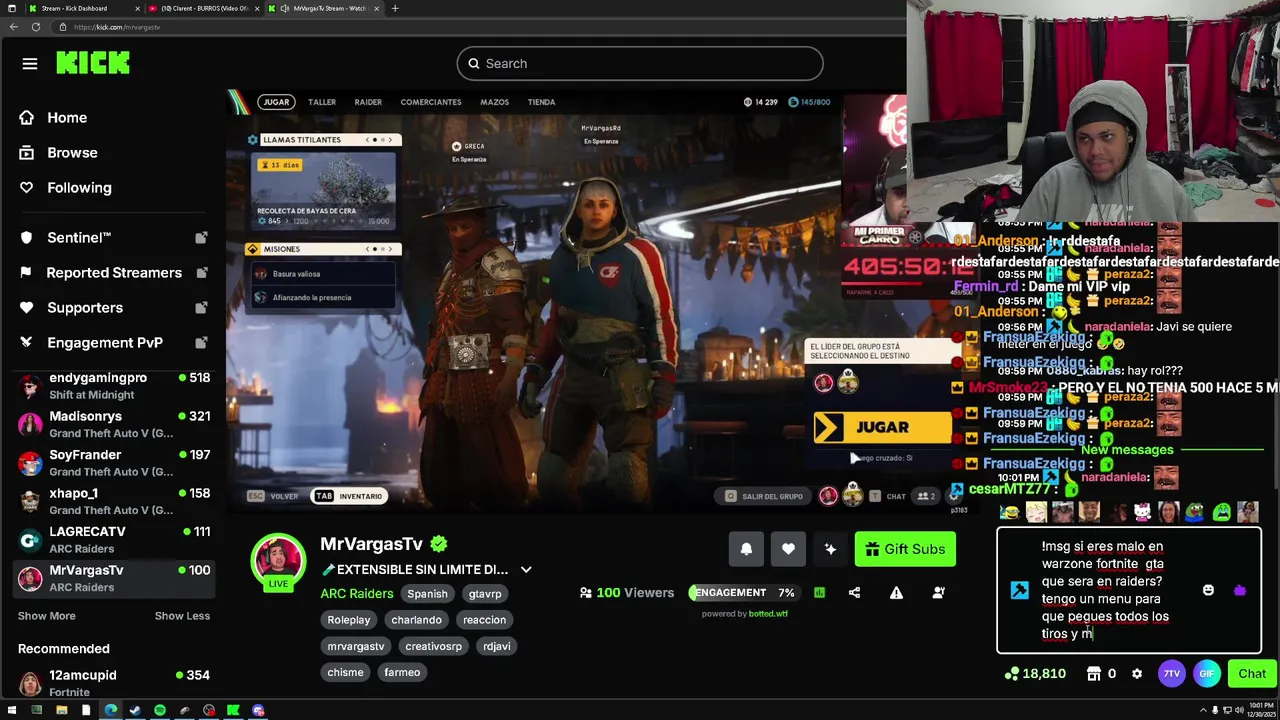Focus the chat message text box
This screenshot has width=1280, height=720.
[1105, 590]
